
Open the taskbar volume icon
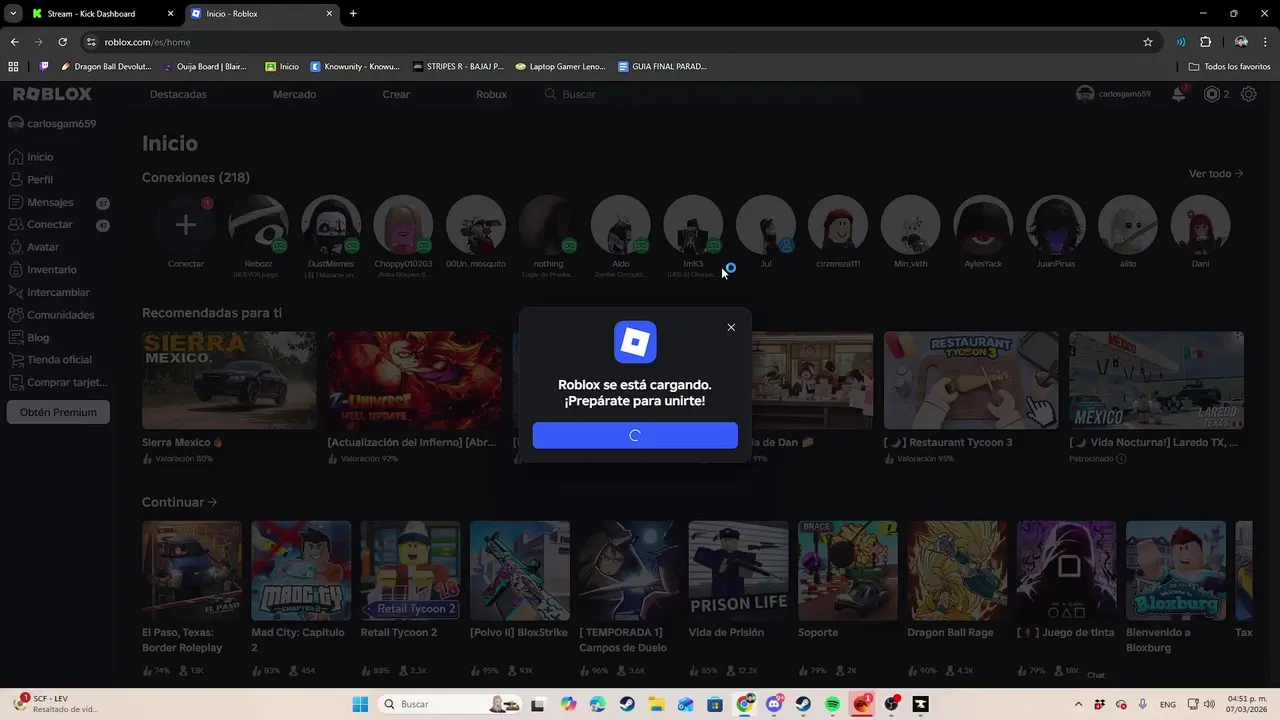click(x=1210, y=704)
